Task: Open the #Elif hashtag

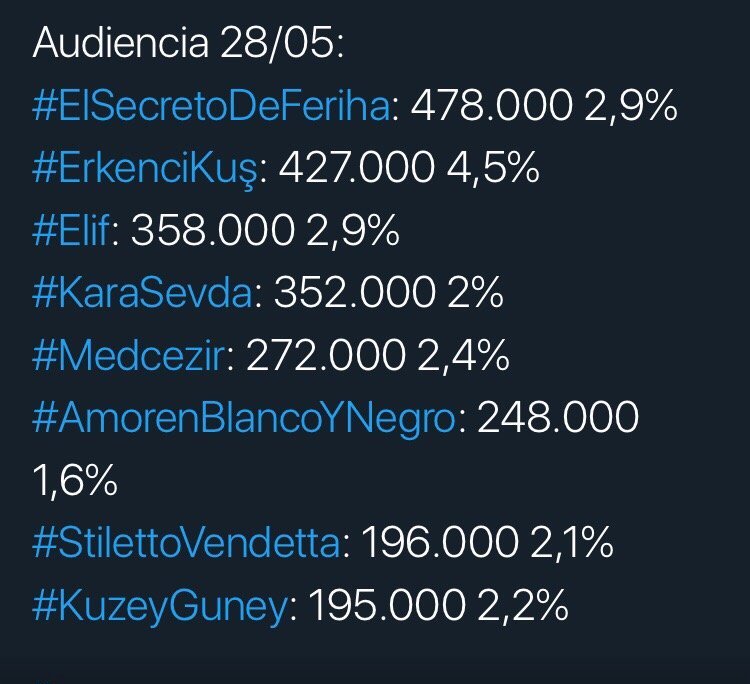Action: (75, 233)
